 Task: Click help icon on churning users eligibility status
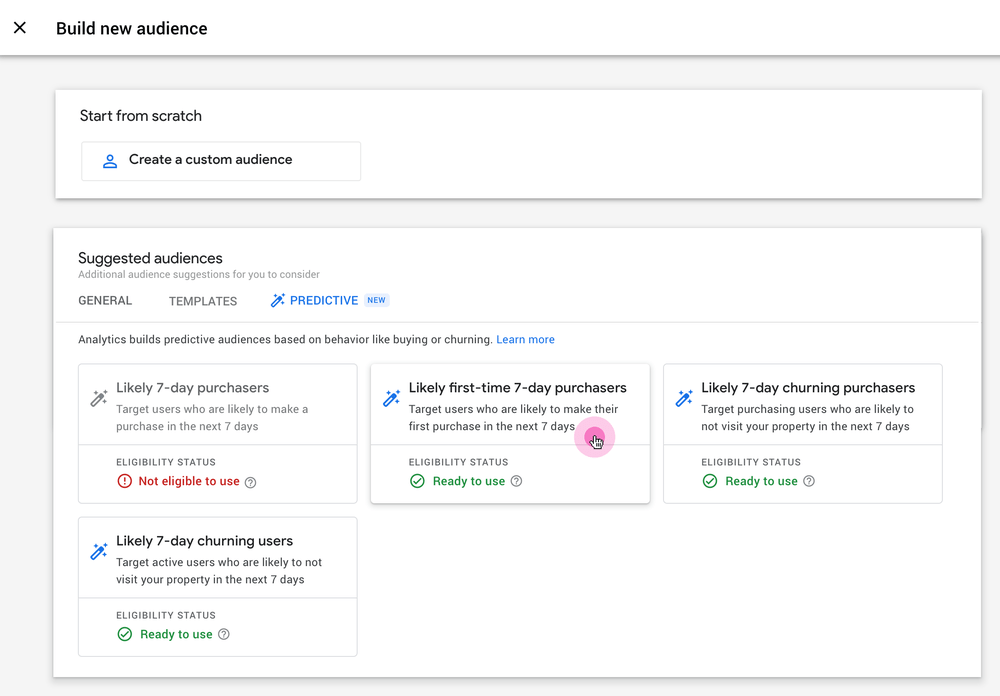pos(224,635)
